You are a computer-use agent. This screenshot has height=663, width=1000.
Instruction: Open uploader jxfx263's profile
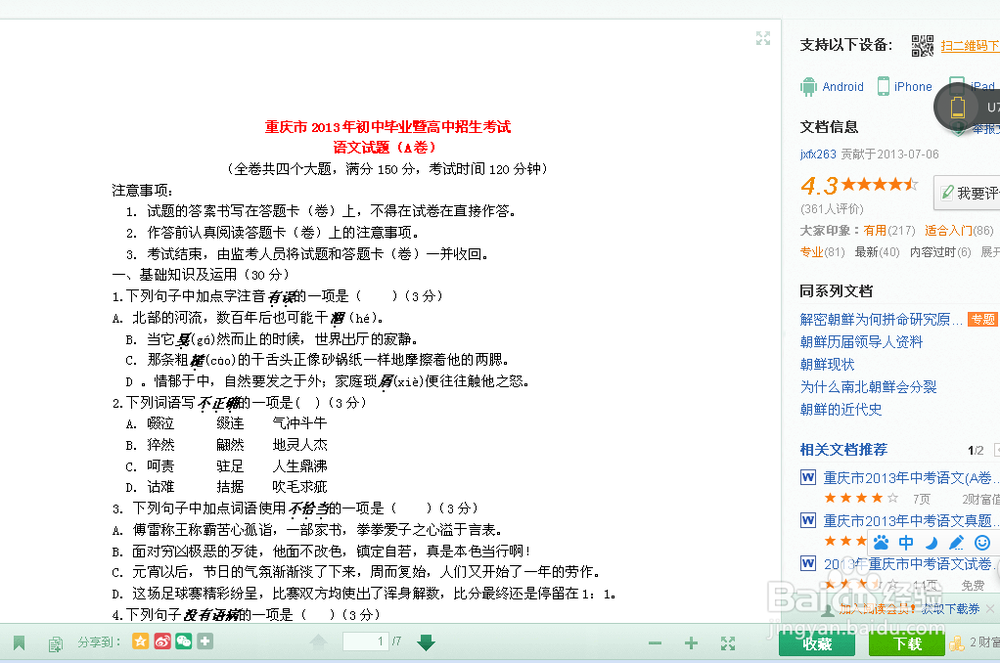pos(818,153)
